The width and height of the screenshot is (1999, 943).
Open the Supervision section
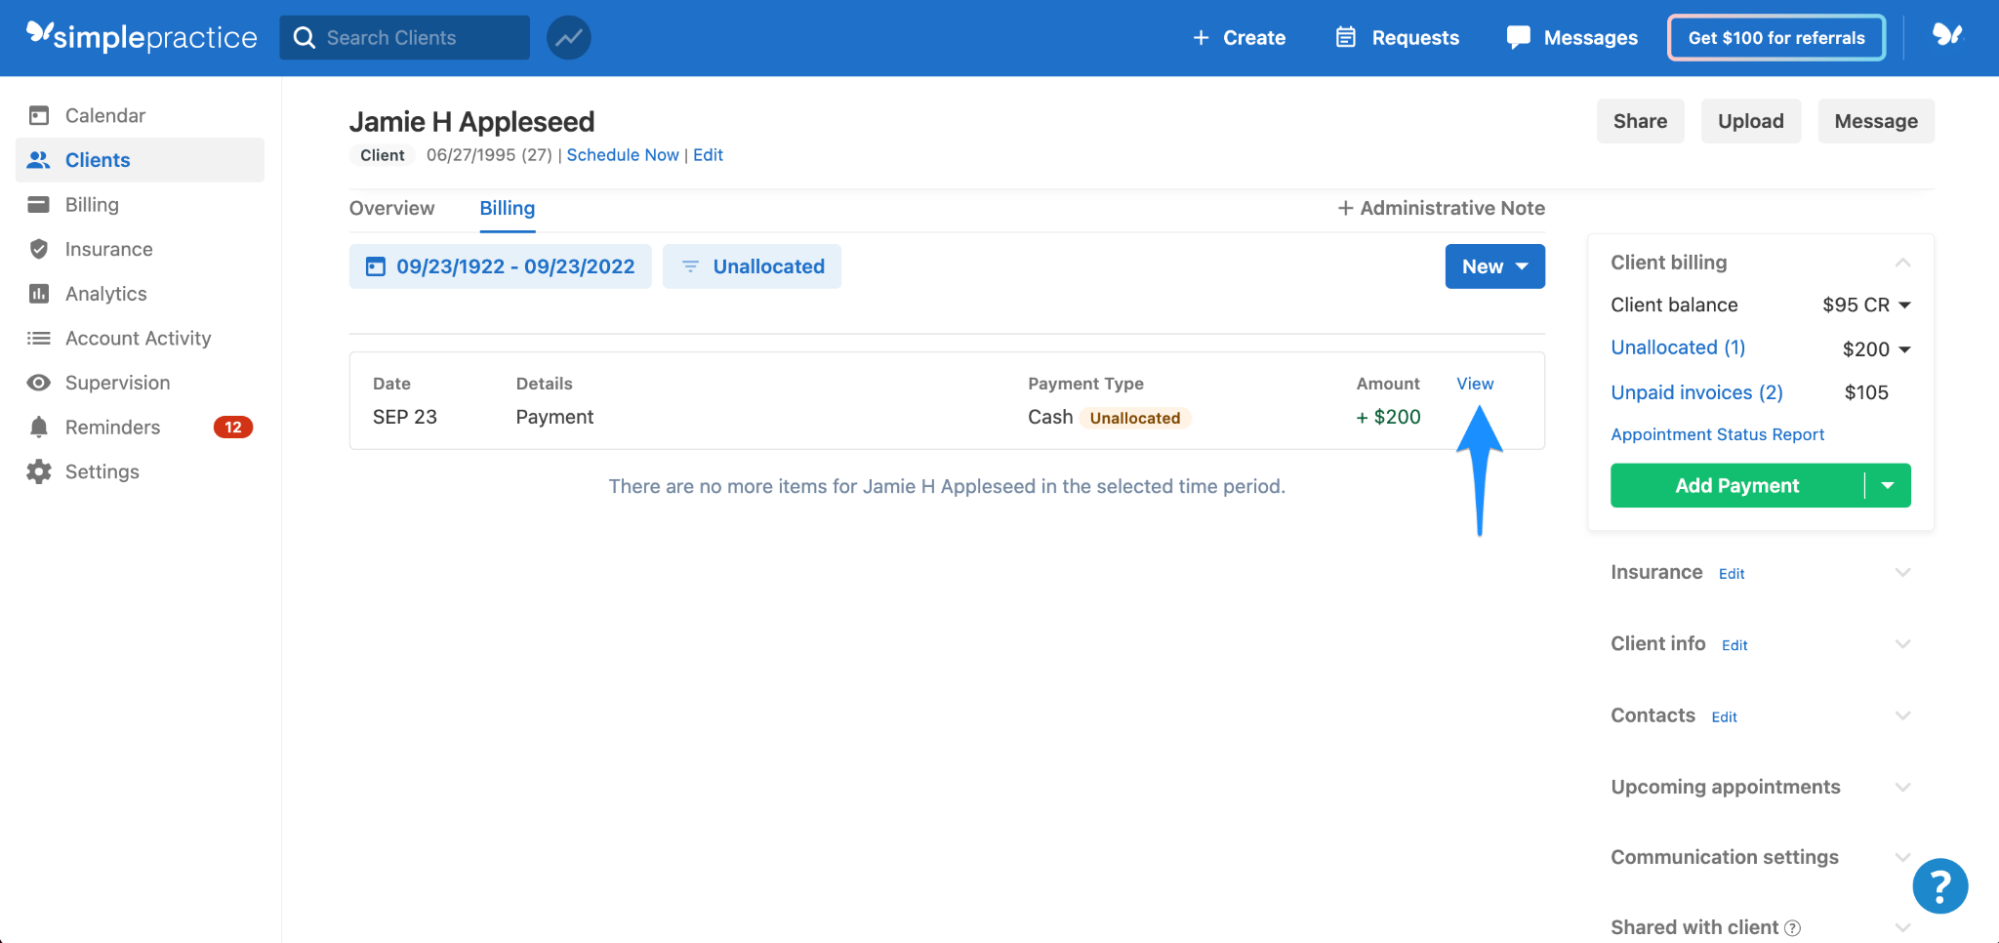coord(117,382)
